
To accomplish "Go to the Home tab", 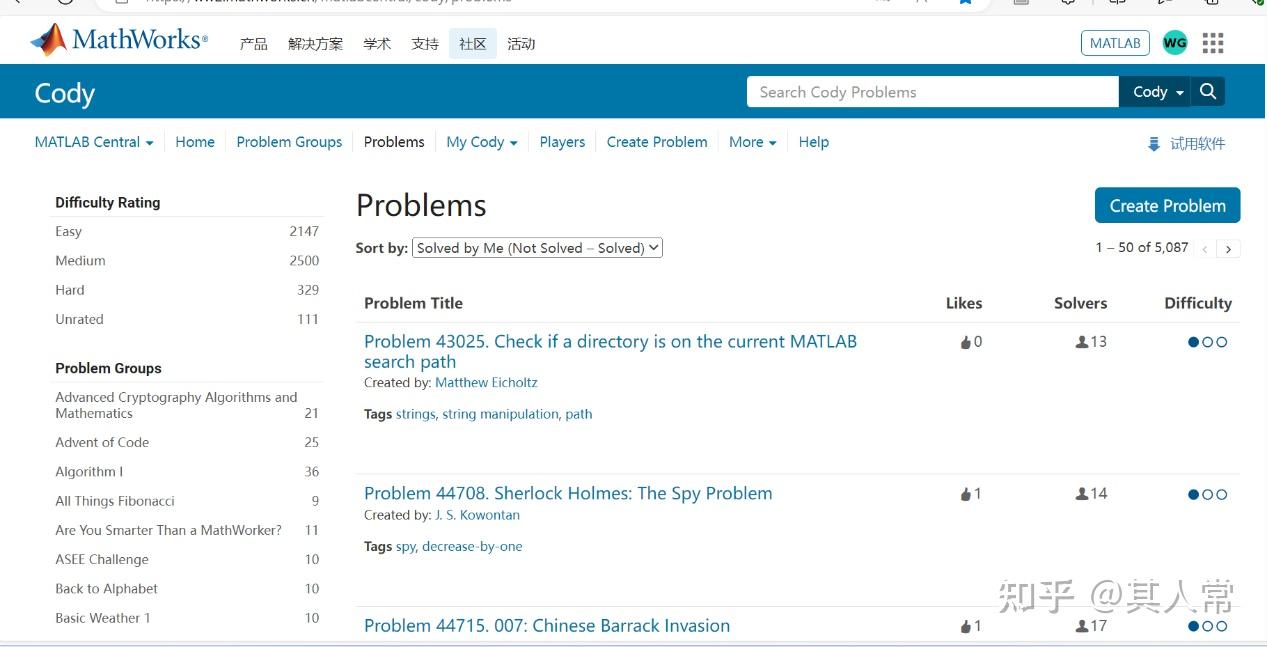I will (195, 142).
